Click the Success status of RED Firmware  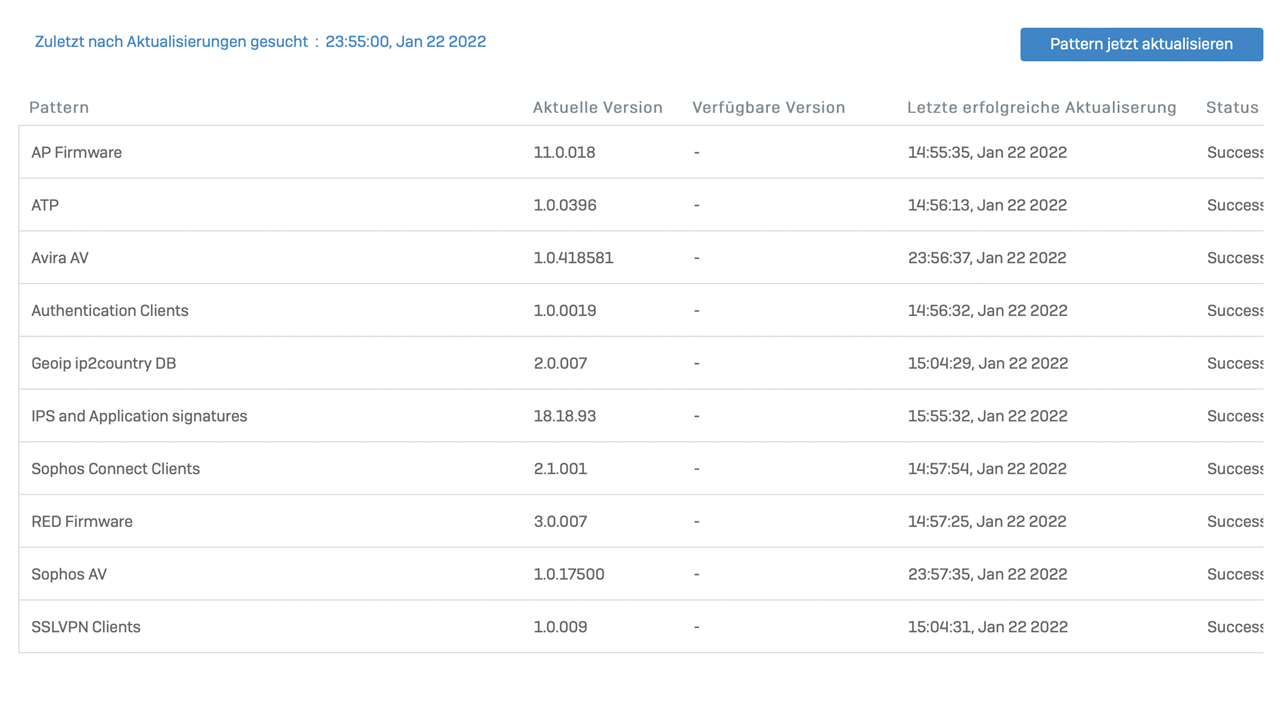(x=1235, y=522)
